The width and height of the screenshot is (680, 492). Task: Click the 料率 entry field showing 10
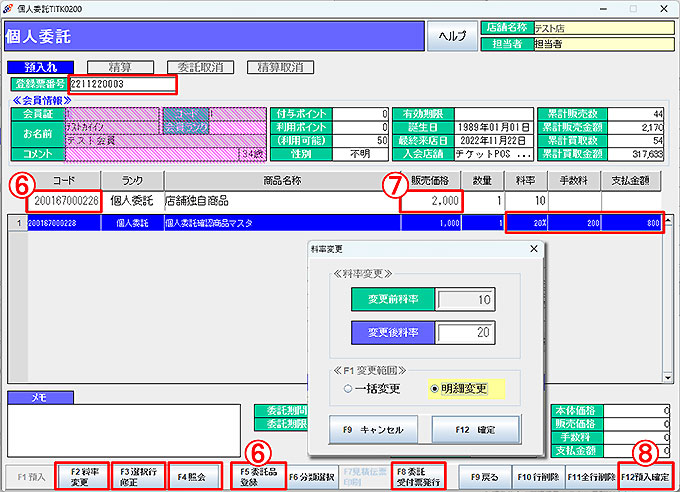526,201
